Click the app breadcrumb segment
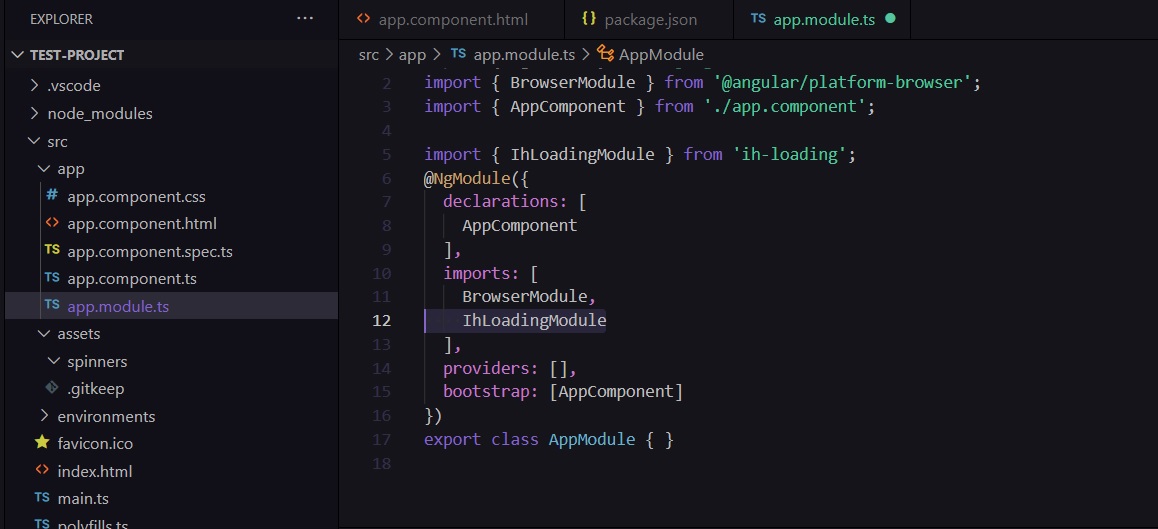This screenshot has height=529, width=1158. [x=412, y=54]
